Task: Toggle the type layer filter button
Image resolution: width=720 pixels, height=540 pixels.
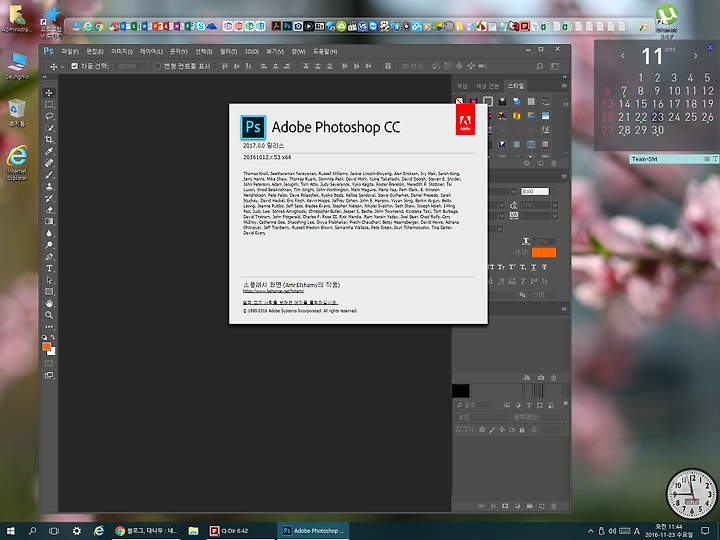Action: coord(529,405)
